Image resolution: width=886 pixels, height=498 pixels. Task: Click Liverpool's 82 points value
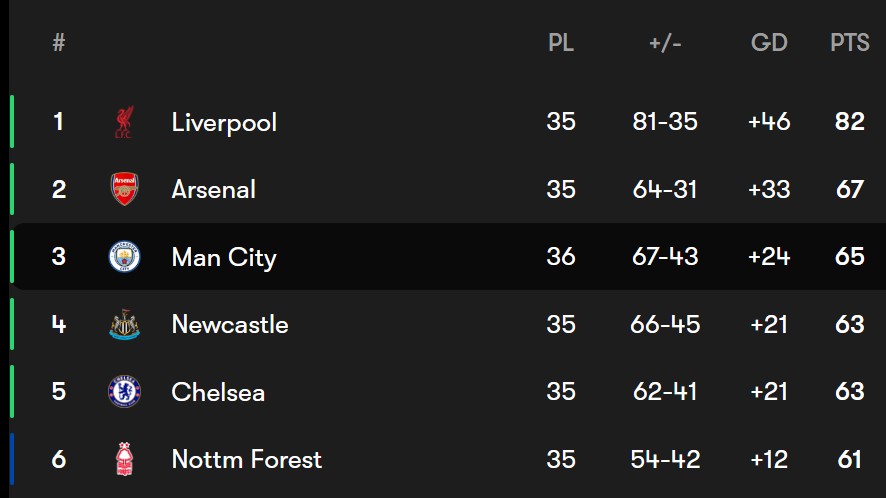point(850,122)
